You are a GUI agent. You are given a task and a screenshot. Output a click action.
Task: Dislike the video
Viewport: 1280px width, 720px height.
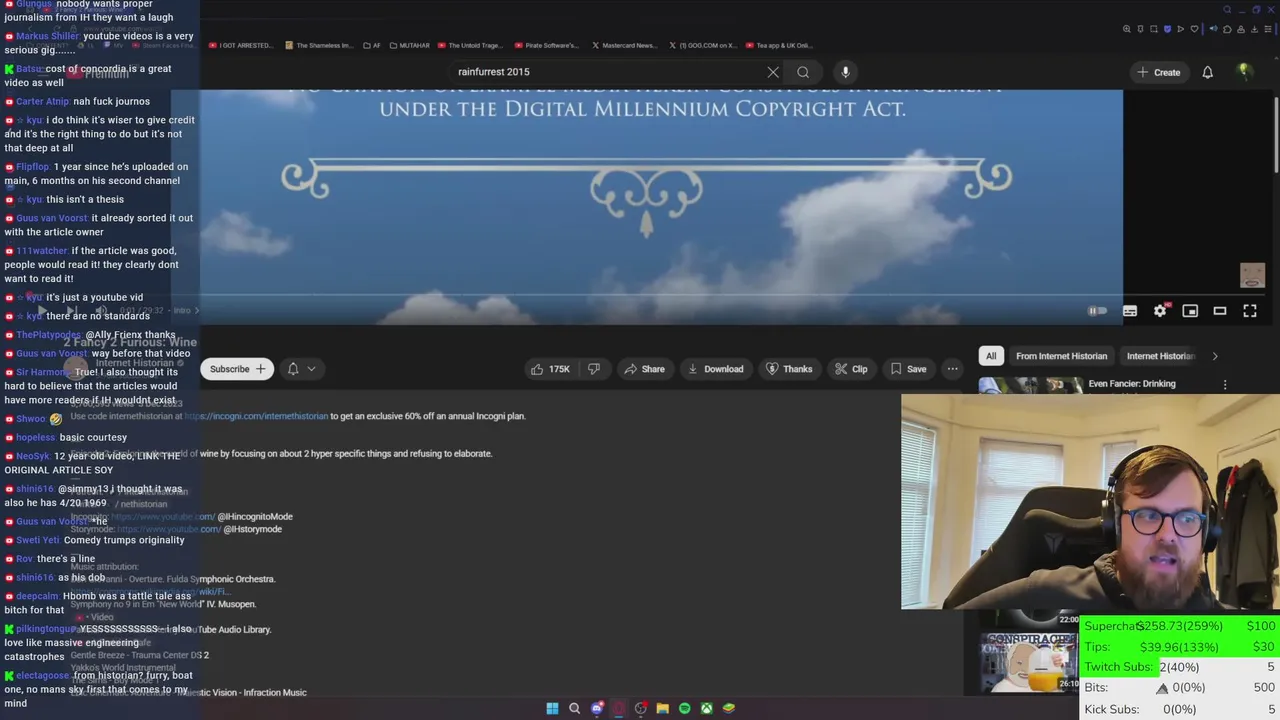(594, 369)
